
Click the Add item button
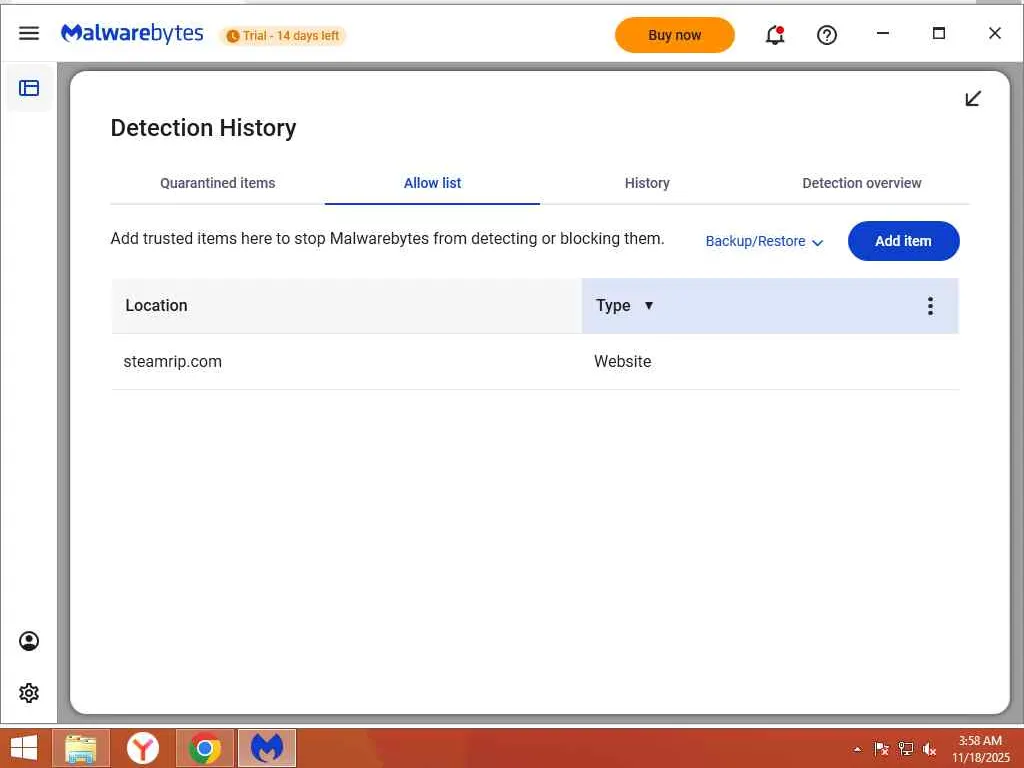coord(903,241)
